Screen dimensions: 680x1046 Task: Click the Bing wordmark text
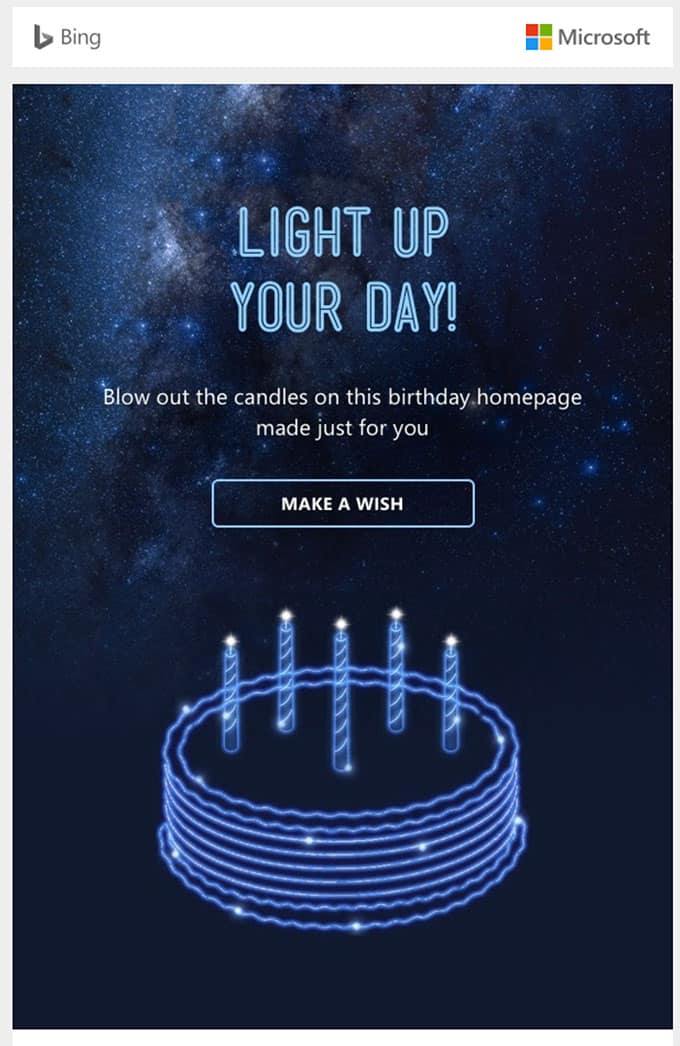[81, 37]
